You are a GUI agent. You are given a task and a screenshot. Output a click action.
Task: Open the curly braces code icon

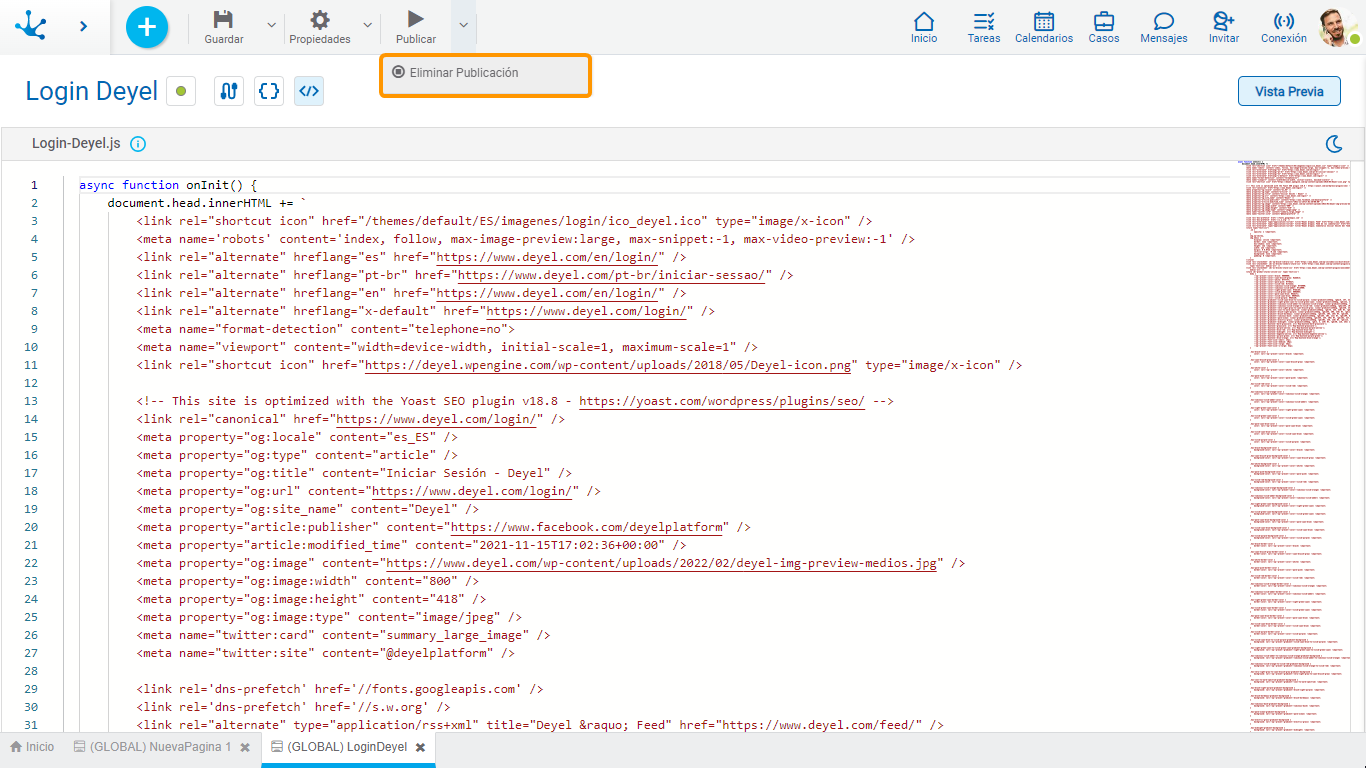click(269, 91)
